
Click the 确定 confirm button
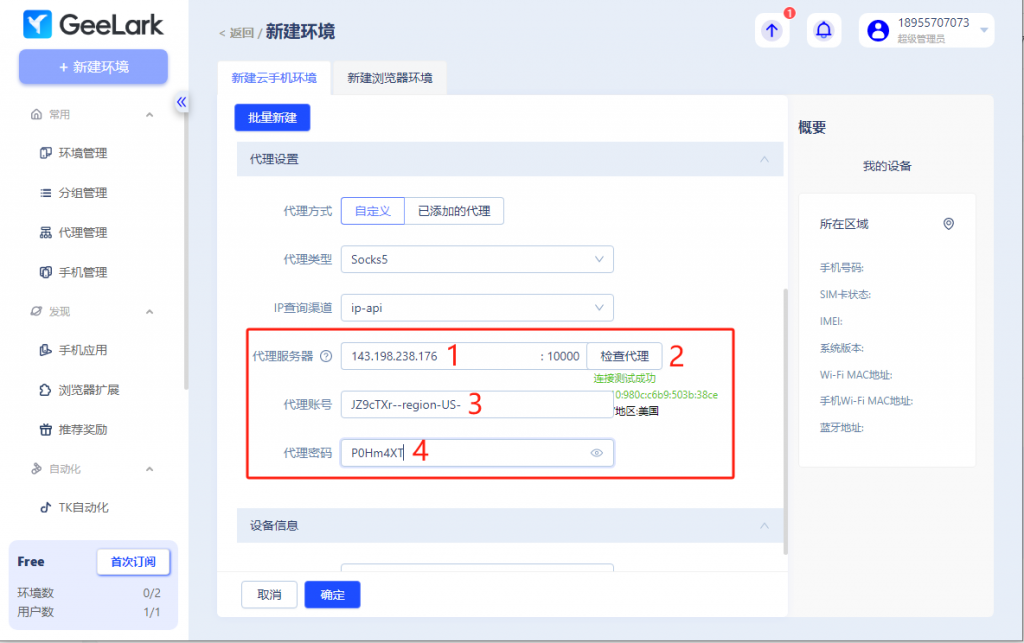coord(332,595)
